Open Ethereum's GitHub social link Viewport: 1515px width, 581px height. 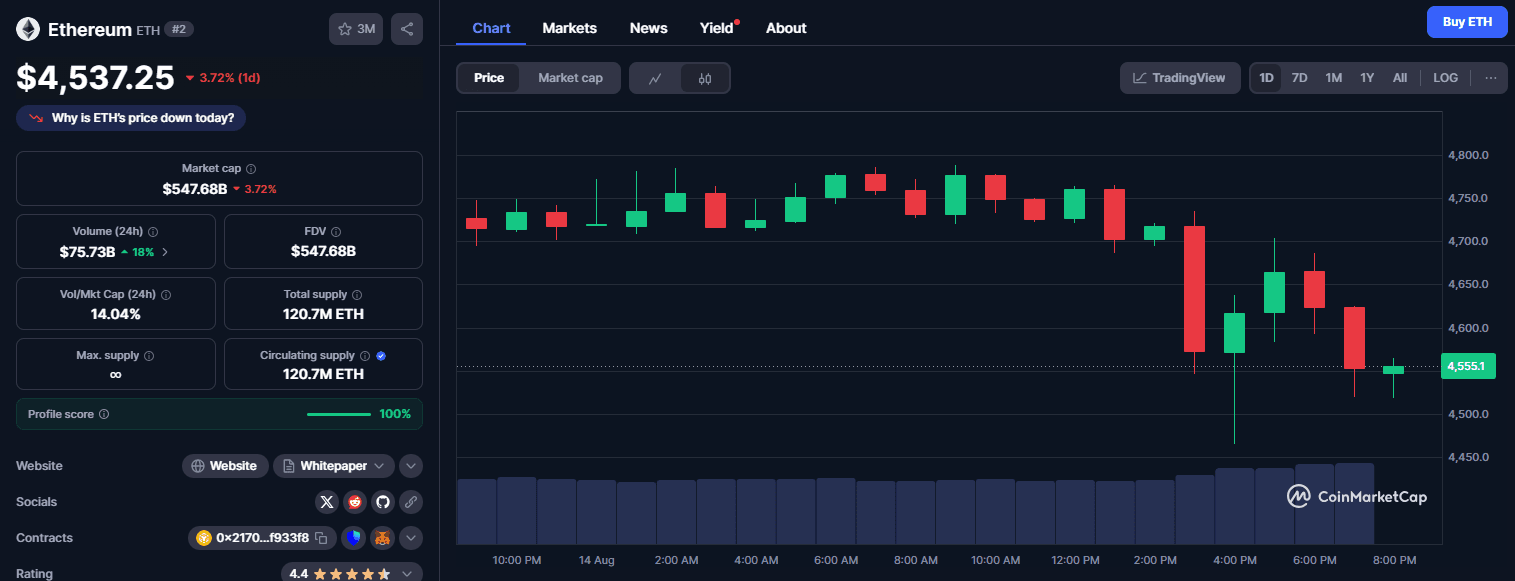click(383, 502)
